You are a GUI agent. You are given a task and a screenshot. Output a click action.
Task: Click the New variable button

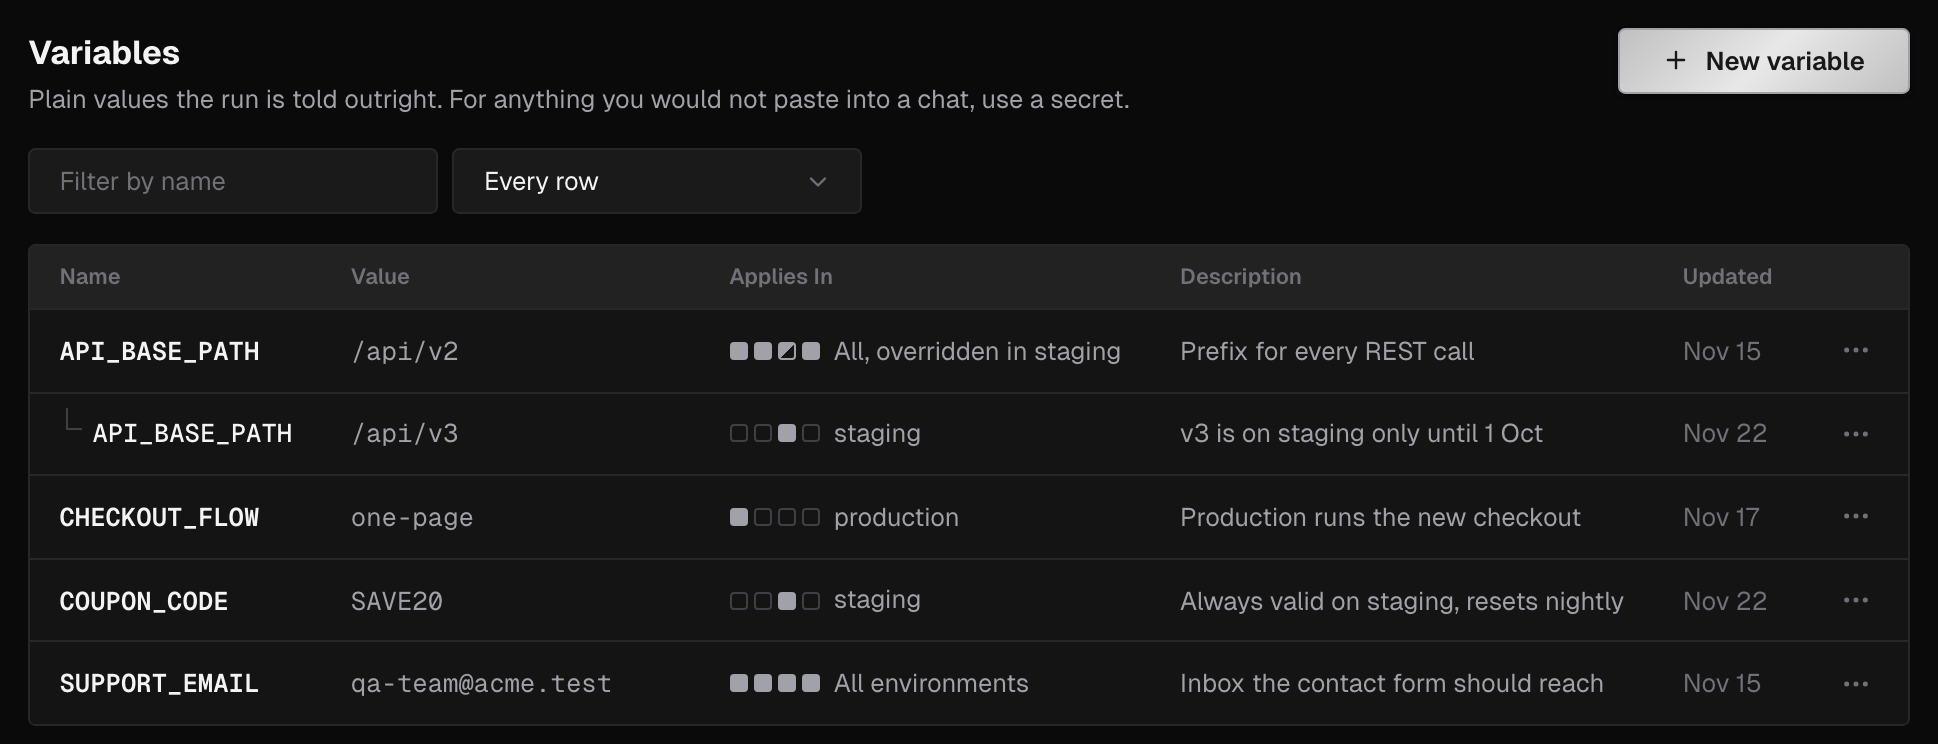coord(1764,61)
